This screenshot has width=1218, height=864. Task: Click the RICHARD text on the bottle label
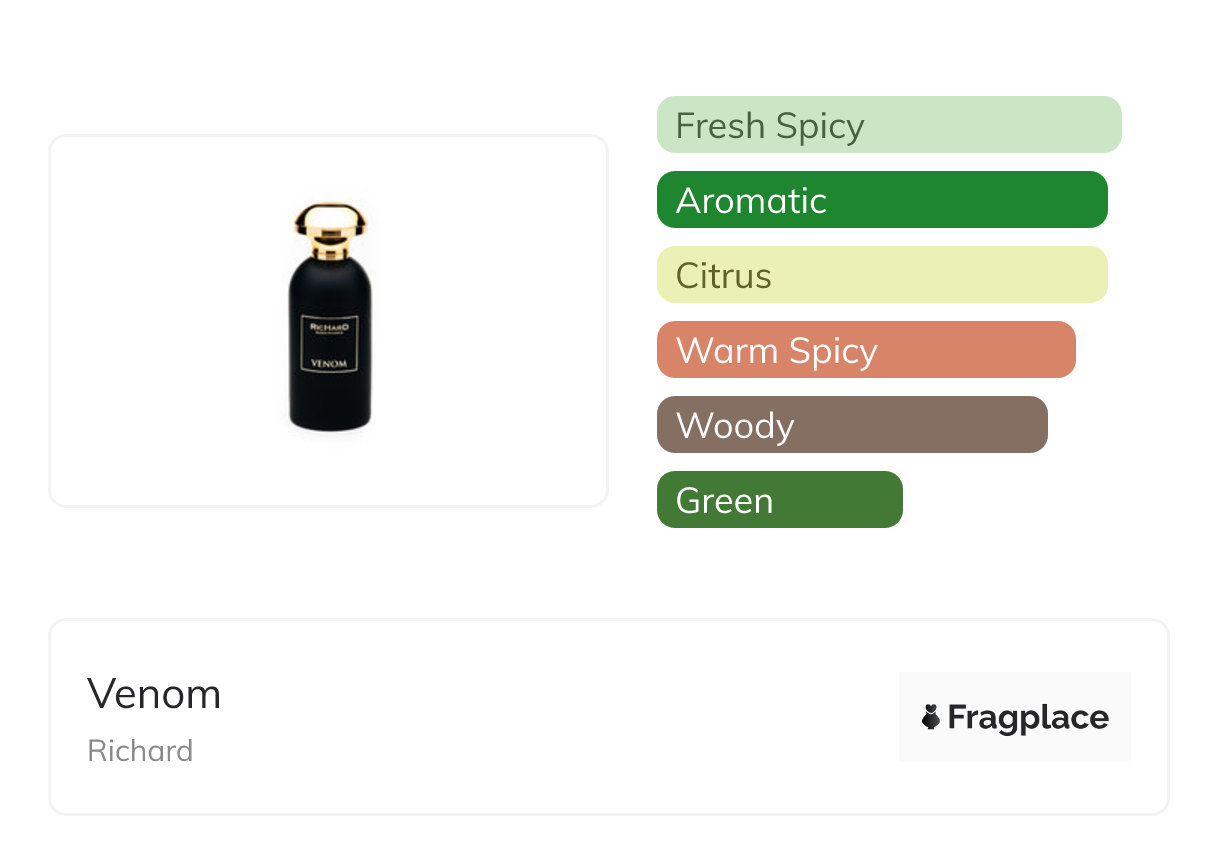pos(329,326)
